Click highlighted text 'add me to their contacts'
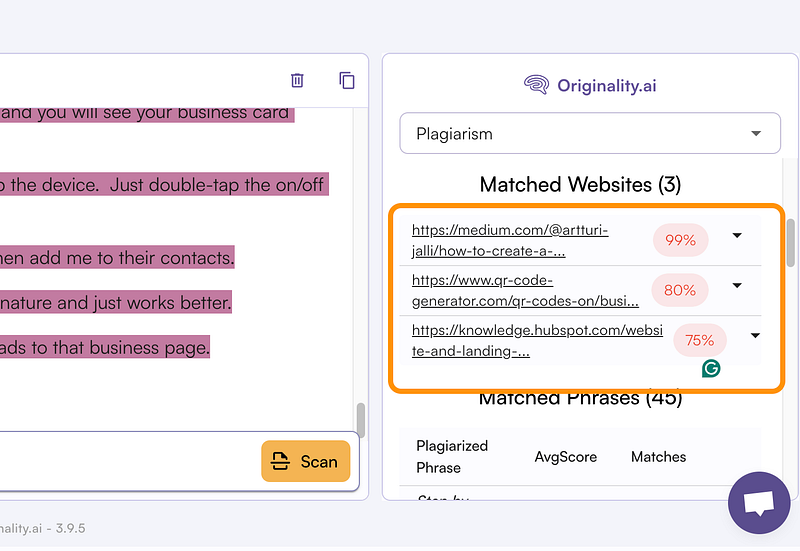This screenshot has width=800, height=551. click(x=131, y=258)
